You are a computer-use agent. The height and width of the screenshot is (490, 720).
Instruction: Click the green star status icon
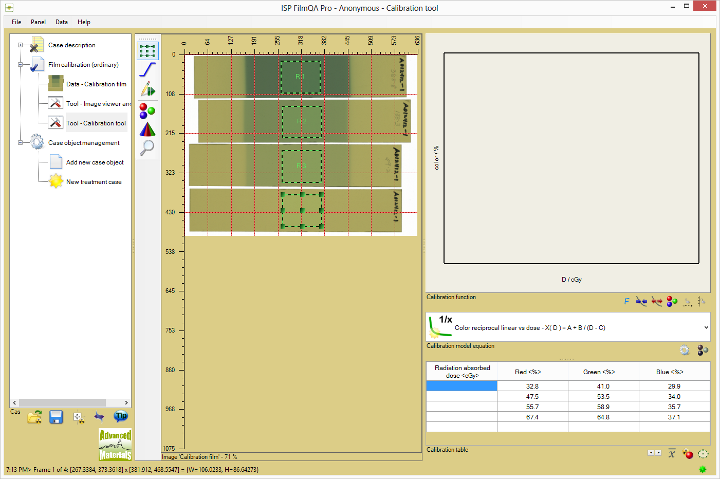coord(703,469)
